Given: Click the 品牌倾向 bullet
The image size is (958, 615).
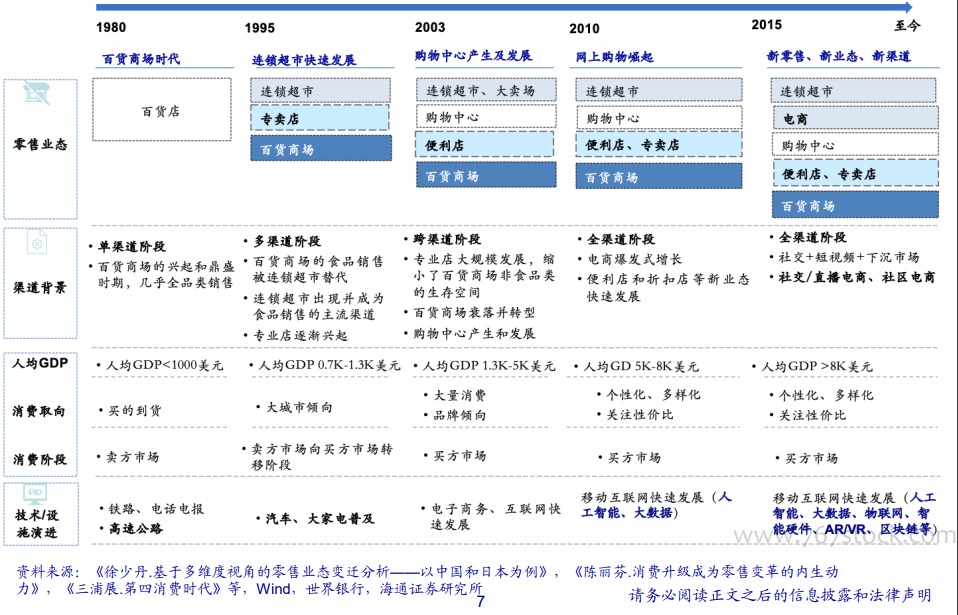Looking at the screenshot, I should (459, 415).
